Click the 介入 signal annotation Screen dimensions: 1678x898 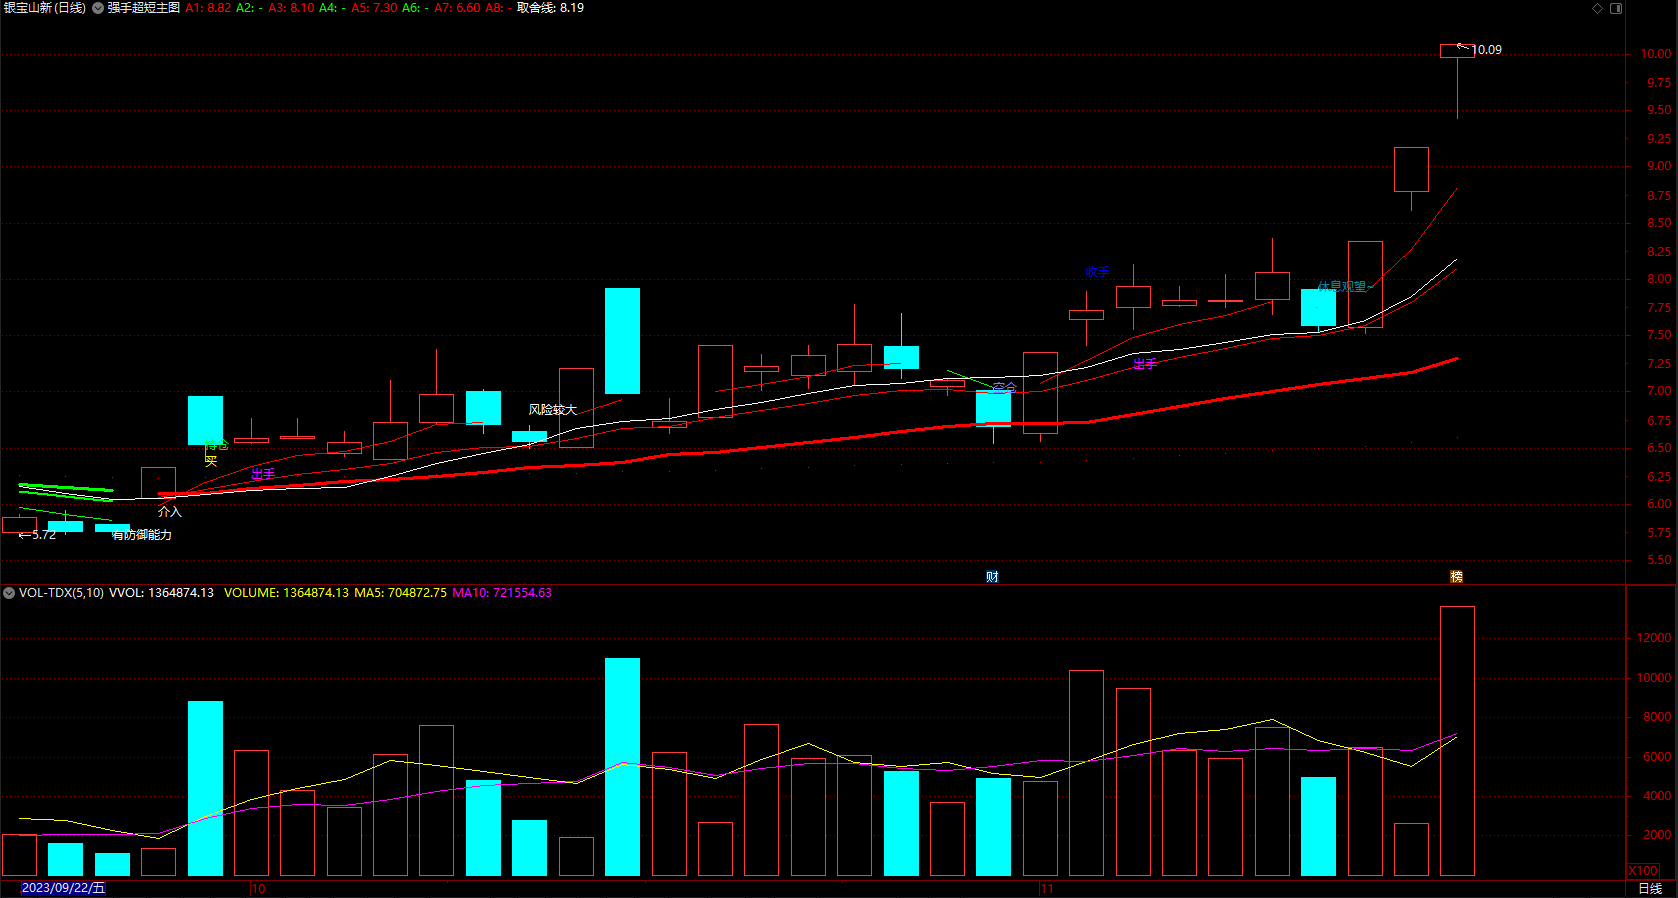(170, 512)
